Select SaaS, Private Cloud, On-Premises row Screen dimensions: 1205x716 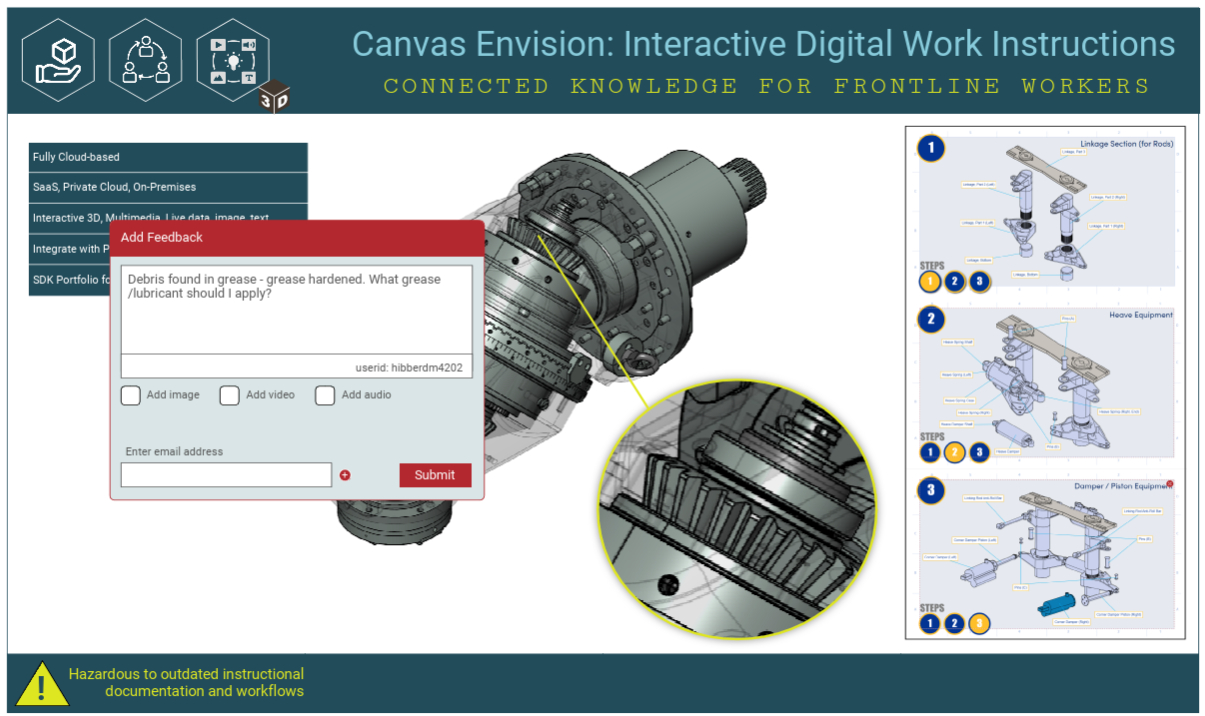click(x=168, y=187)
